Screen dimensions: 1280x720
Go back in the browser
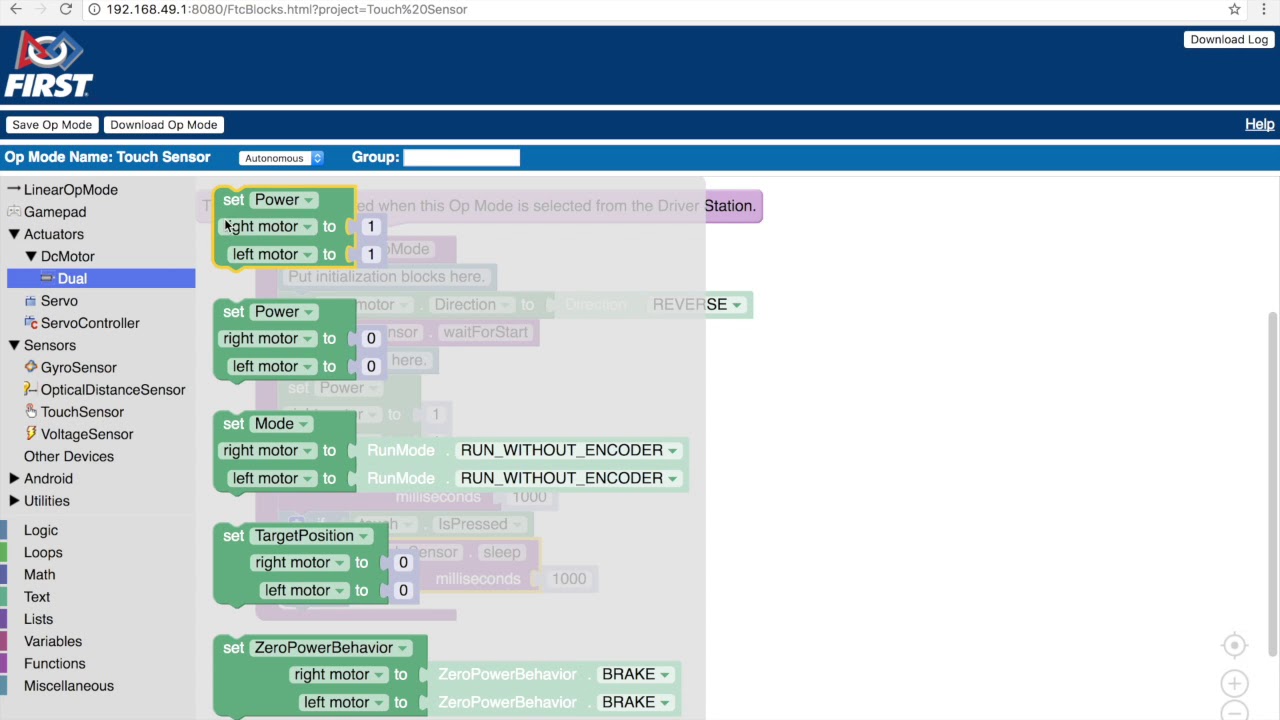coord(16,9)
